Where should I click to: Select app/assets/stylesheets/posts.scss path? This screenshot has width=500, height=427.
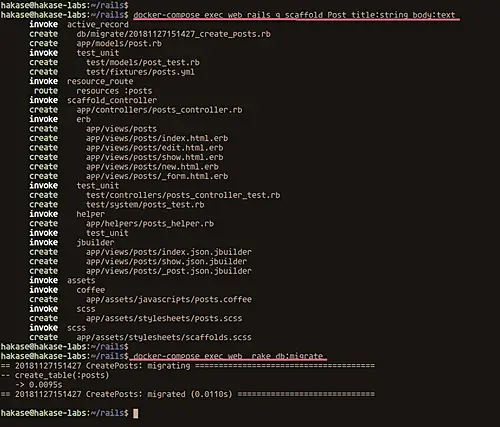[164, 318]
